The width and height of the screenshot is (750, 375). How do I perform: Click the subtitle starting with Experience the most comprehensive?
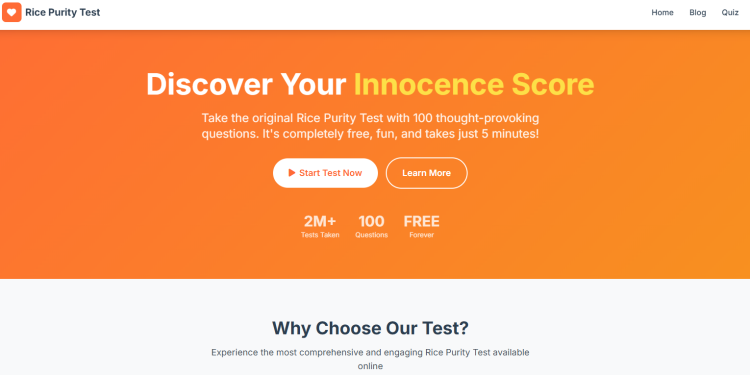(x=370, y=359)
